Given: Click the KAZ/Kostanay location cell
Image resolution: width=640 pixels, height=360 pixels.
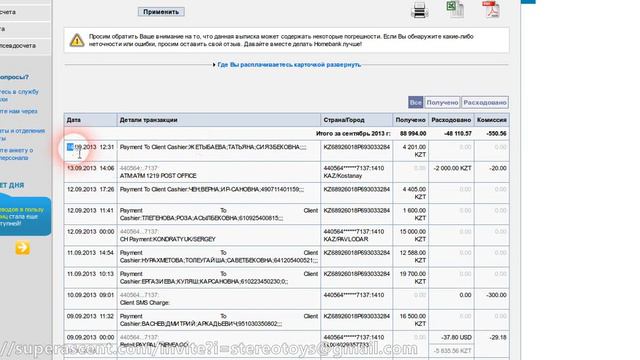Looking at the screenshot, I should tap(343, 176).
